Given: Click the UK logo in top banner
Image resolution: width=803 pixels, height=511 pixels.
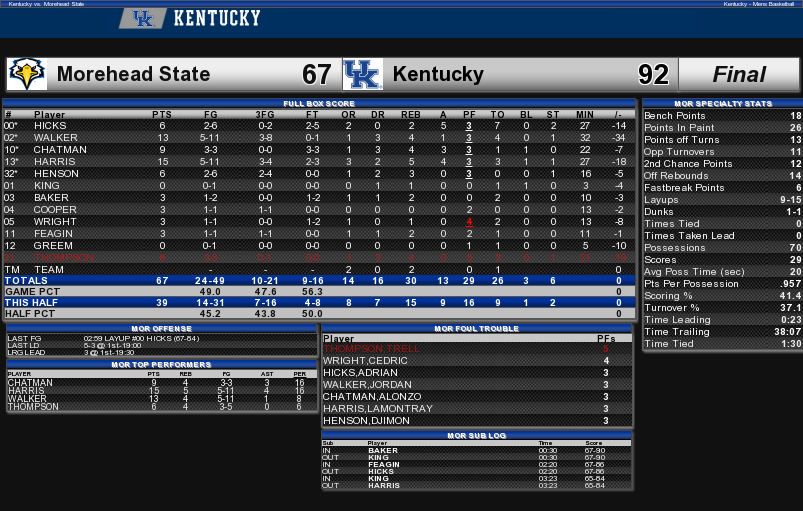Looking at the screenshot, I should coord(143,18).
